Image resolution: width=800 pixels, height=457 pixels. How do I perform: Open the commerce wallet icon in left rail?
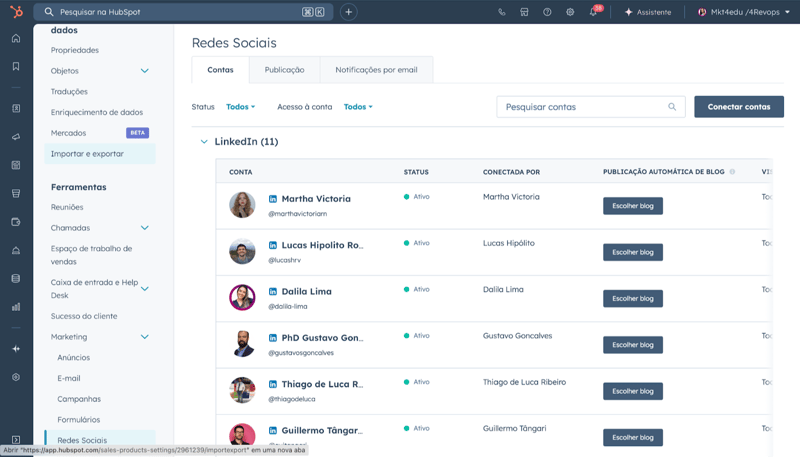pos(16,222)
